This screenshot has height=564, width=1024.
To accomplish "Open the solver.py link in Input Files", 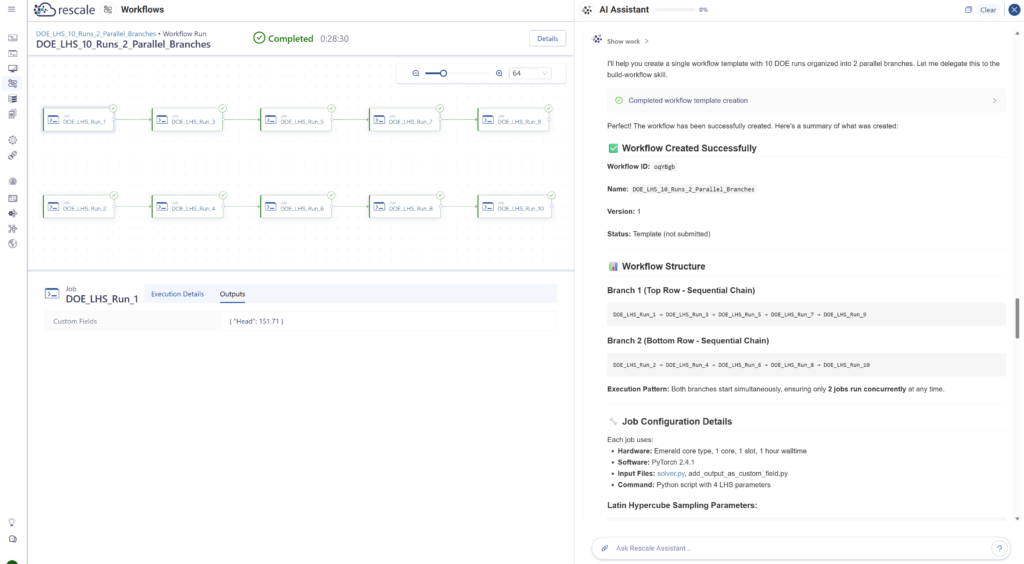I will (x=671, y=473).
